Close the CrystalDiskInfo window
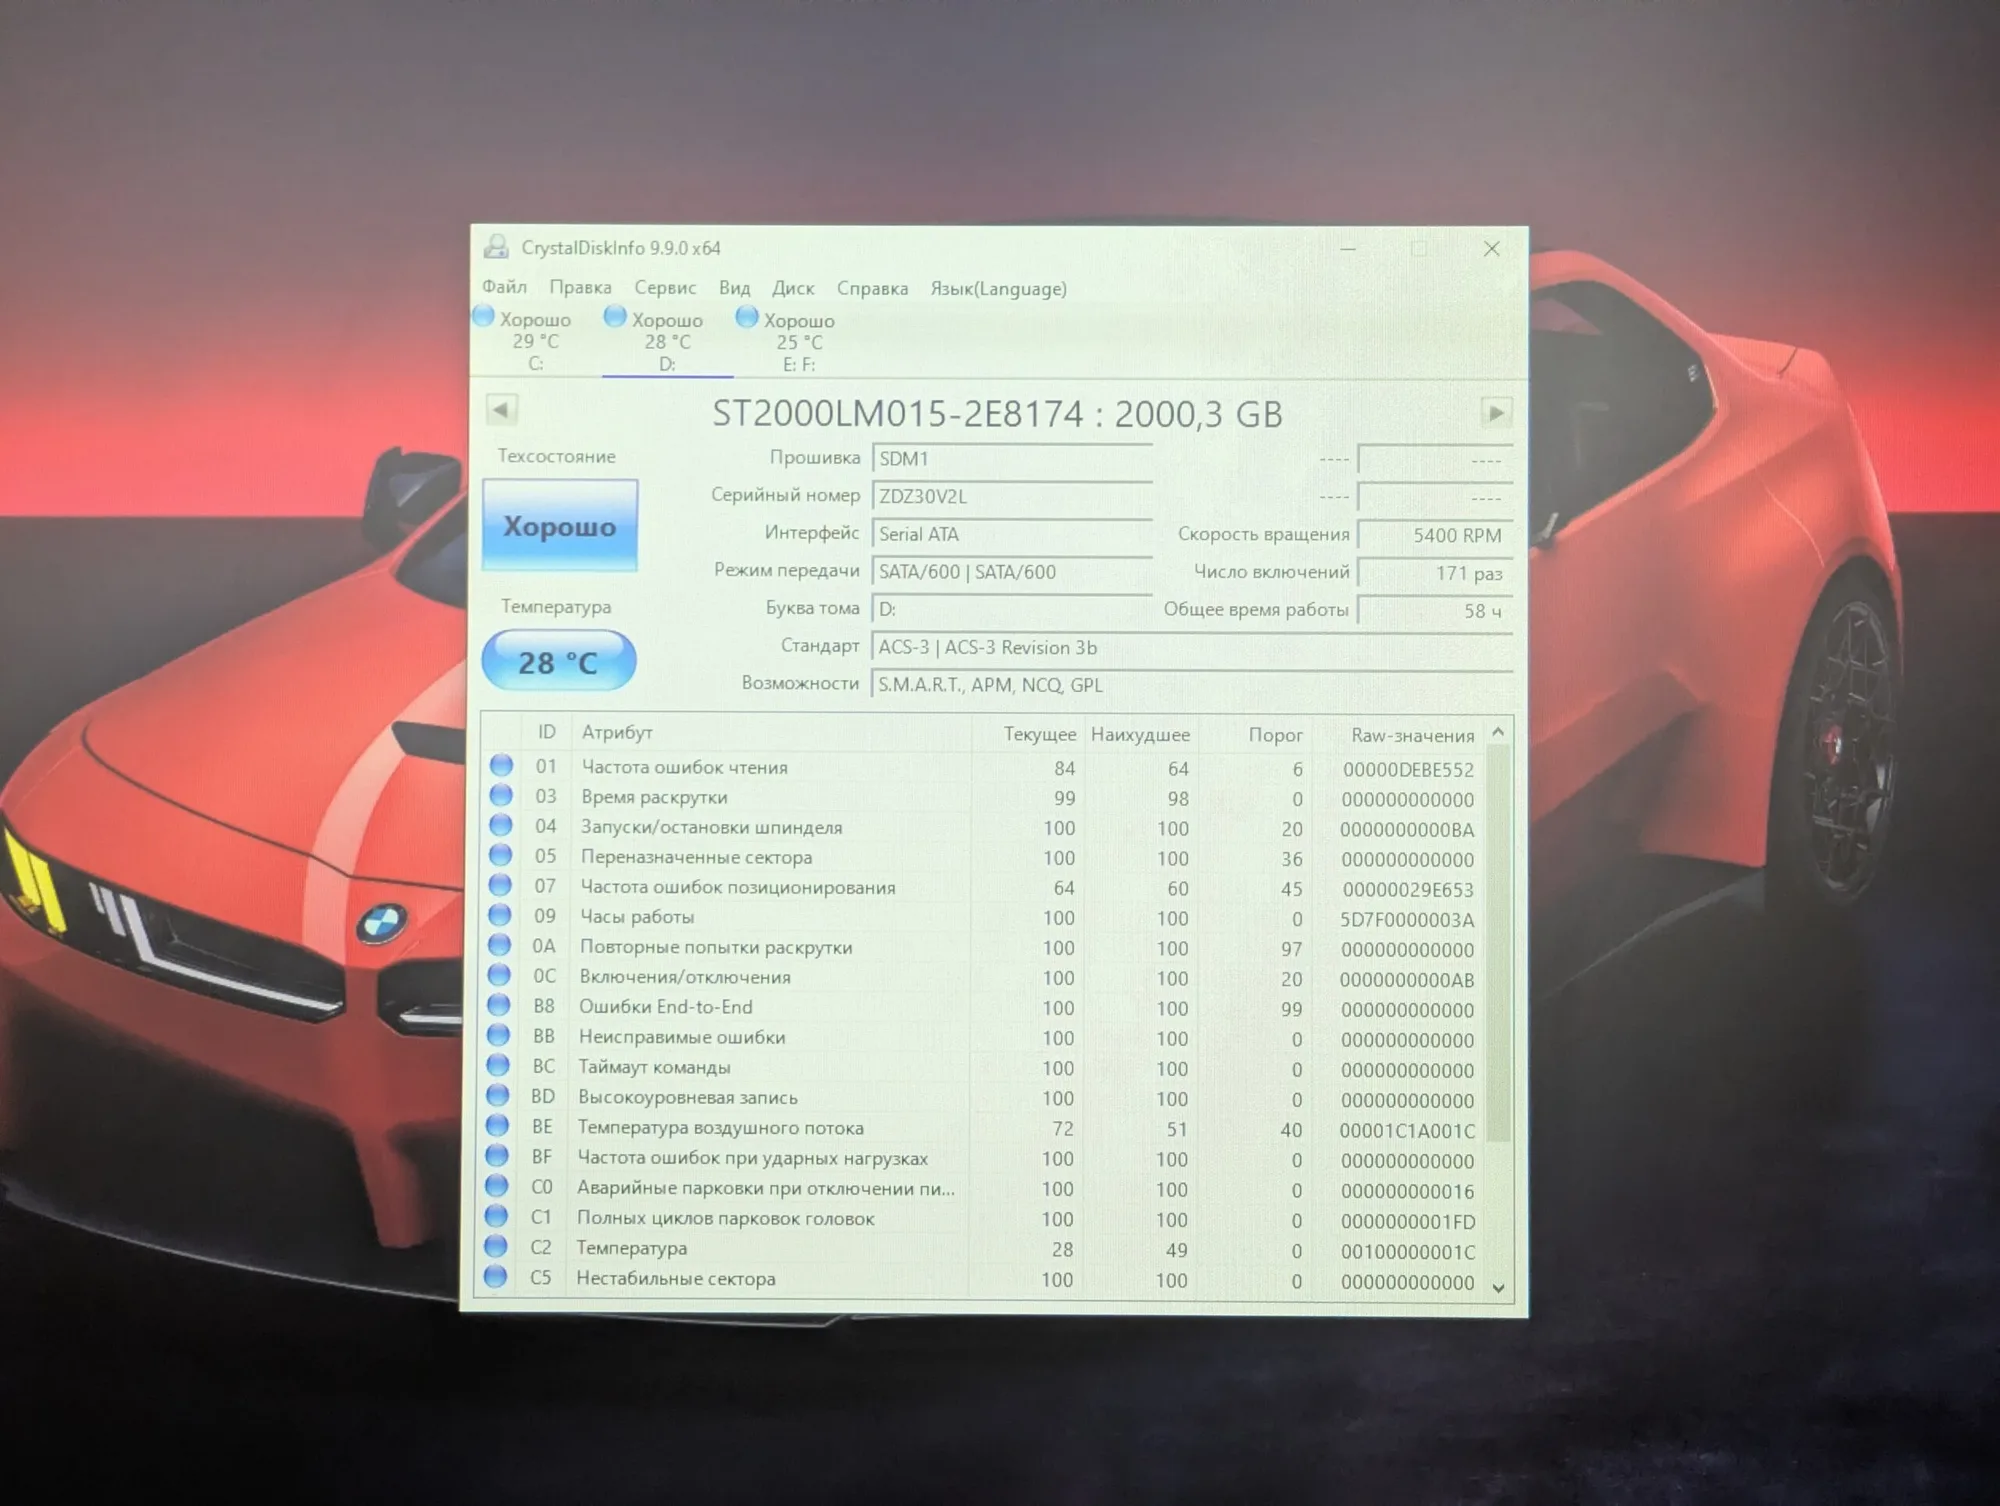 [x=1491, y=249]
